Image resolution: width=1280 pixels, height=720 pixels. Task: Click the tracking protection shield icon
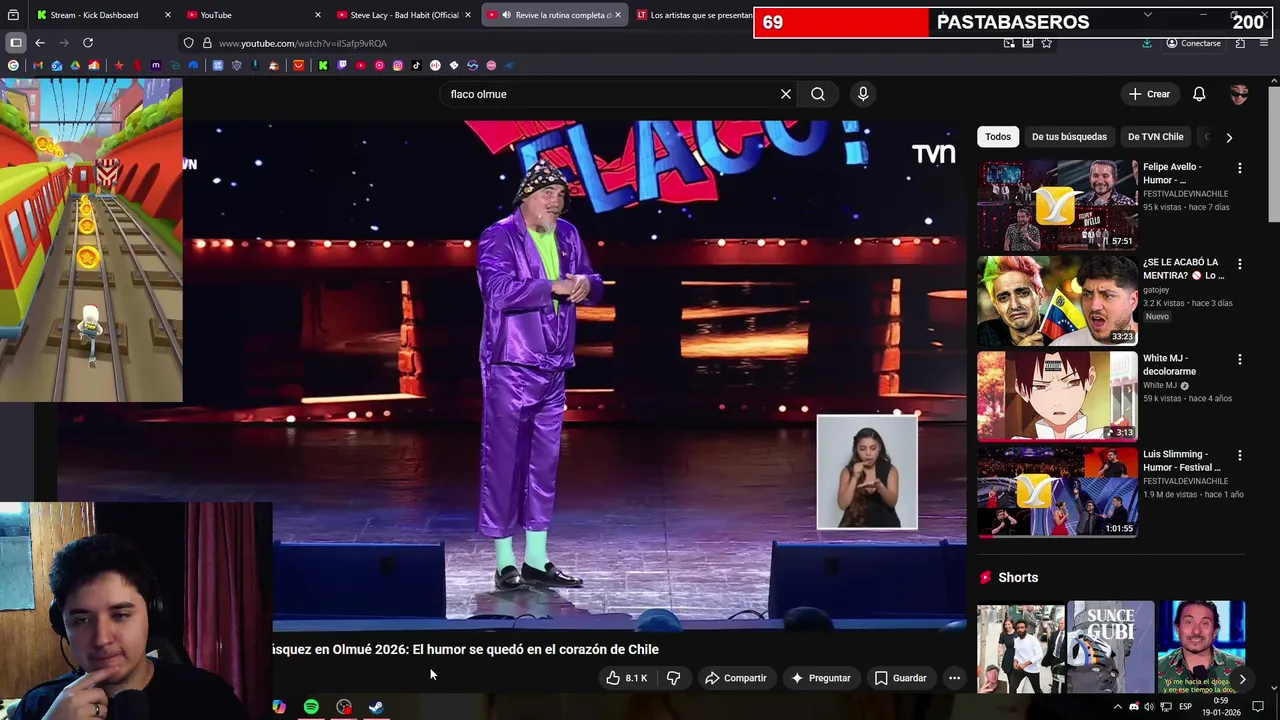188,43
